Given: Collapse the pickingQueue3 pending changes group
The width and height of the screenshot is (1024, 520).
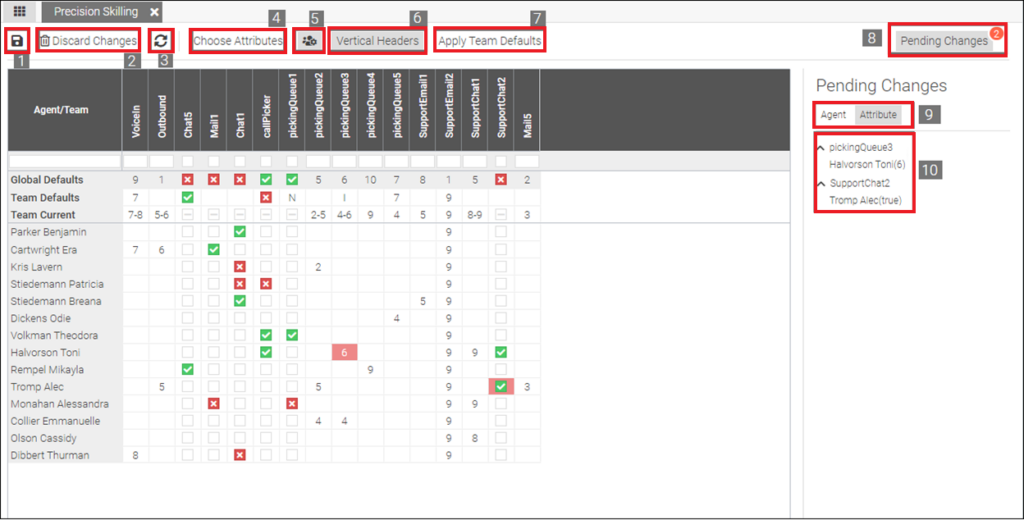Looking at the screenshot, I should tap(822, 148).
